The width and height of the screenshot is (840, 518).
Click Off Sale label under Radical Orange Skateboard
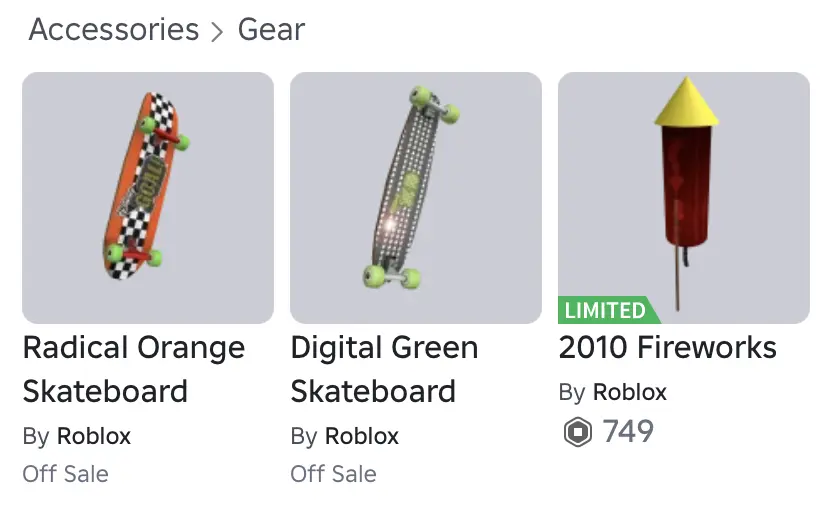pyautogui.click(x=65, y=473)
